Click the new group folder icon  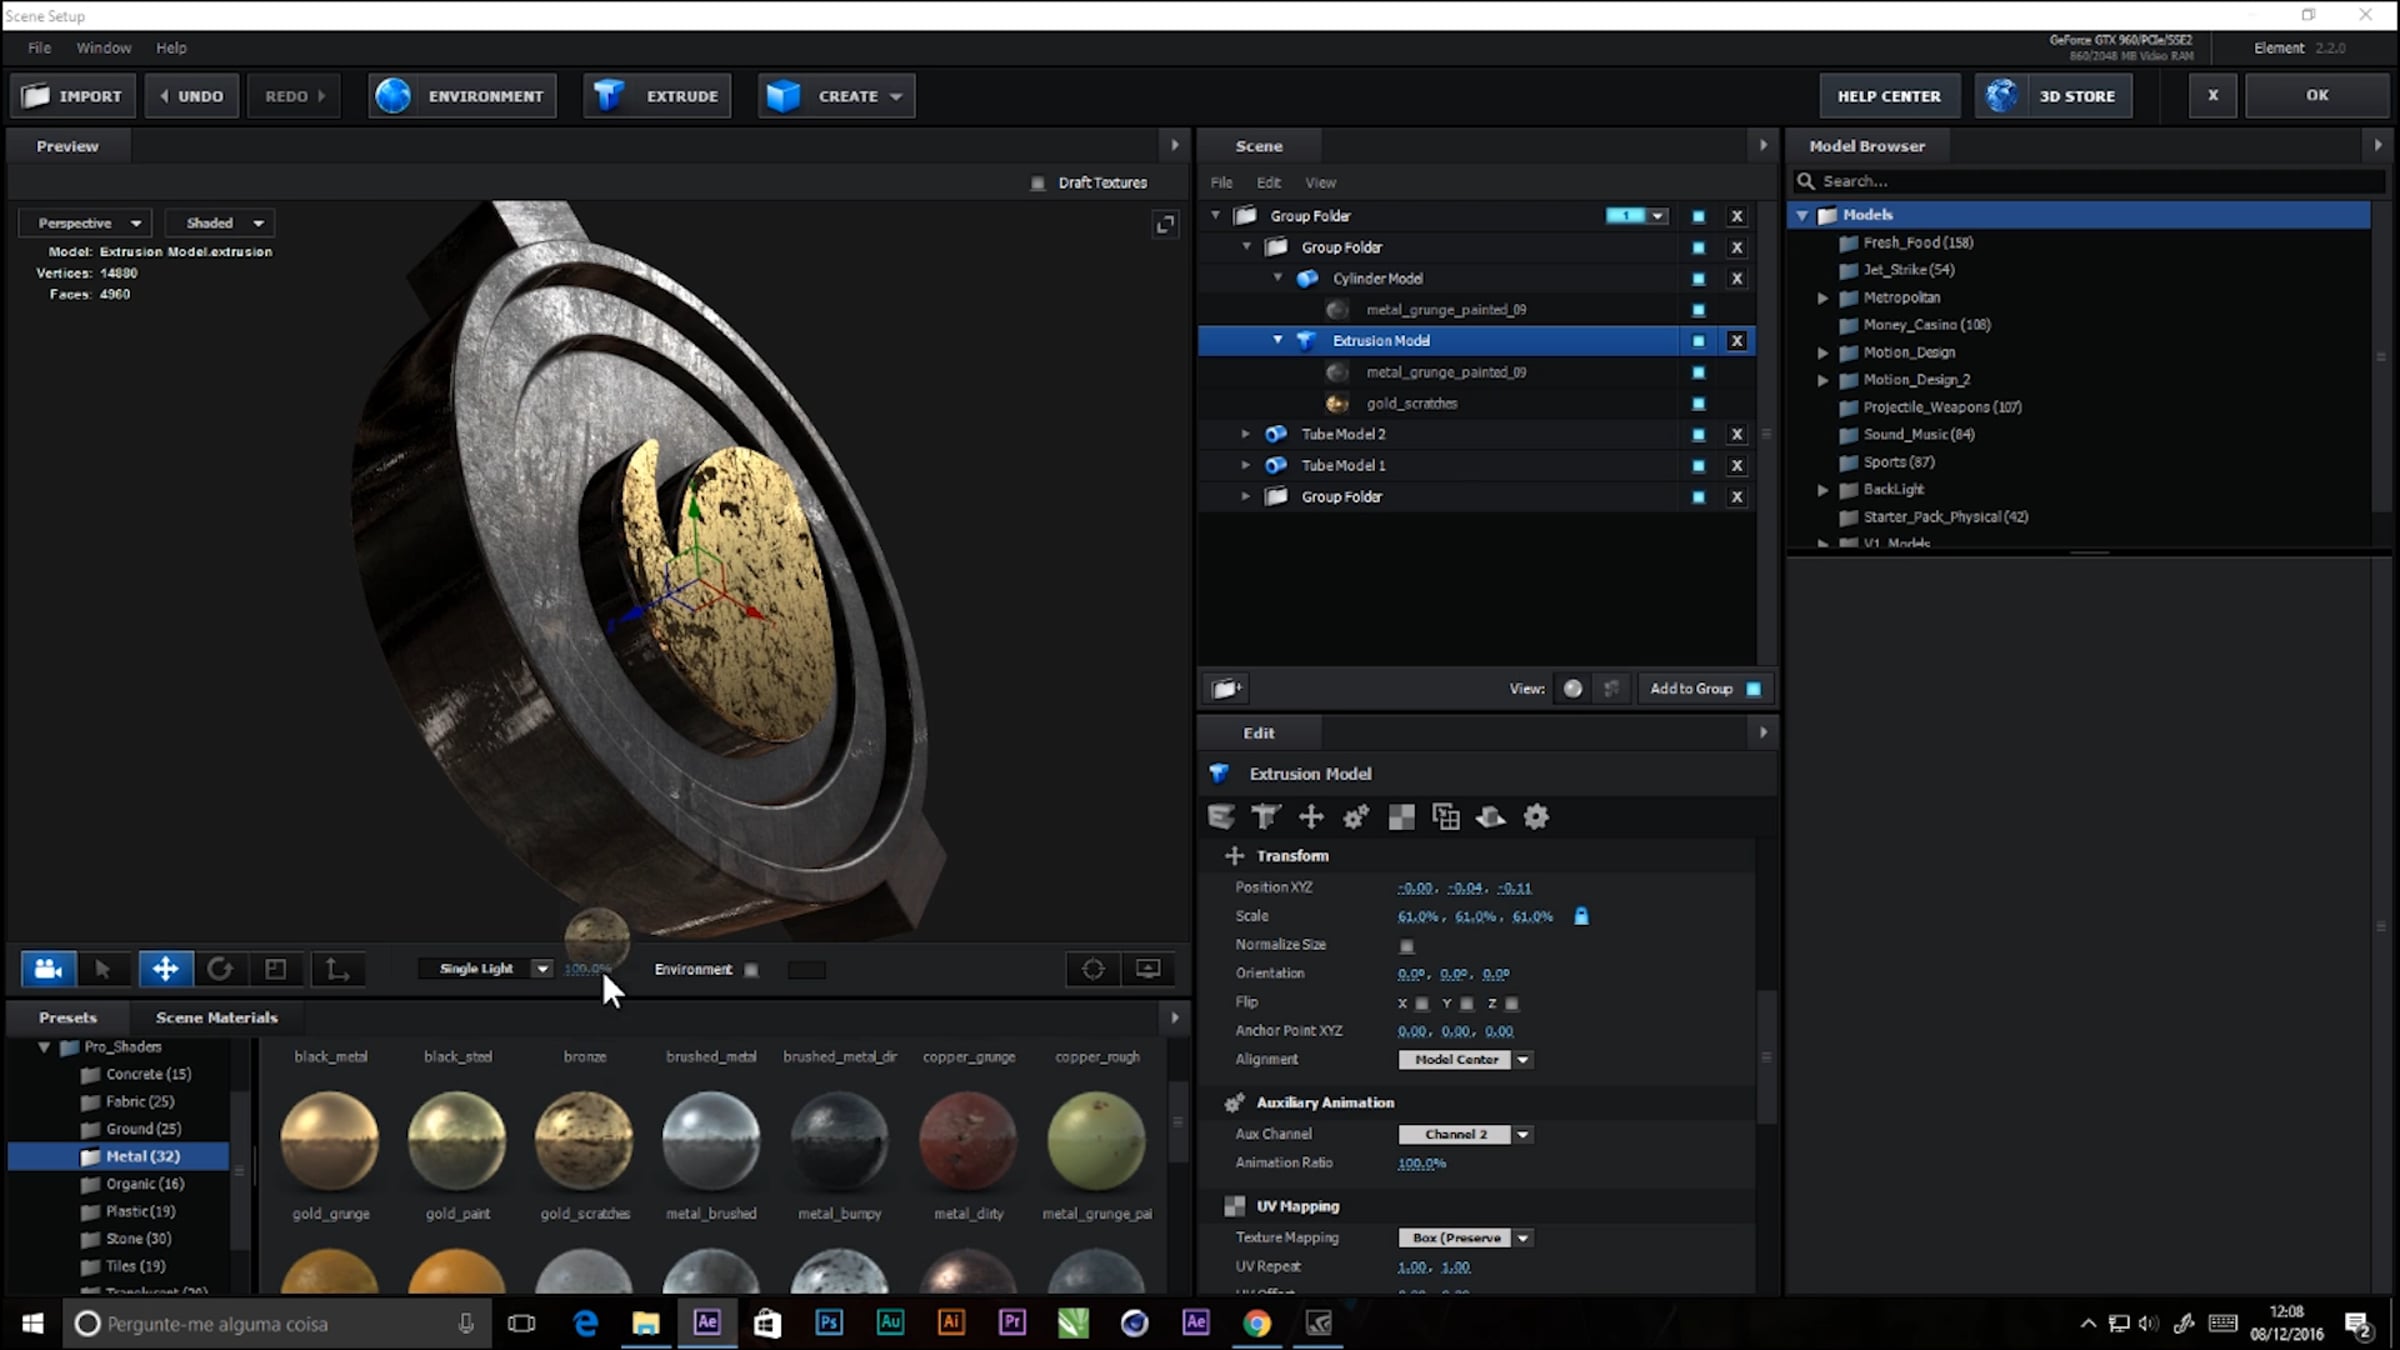[x=1226, y=688]
